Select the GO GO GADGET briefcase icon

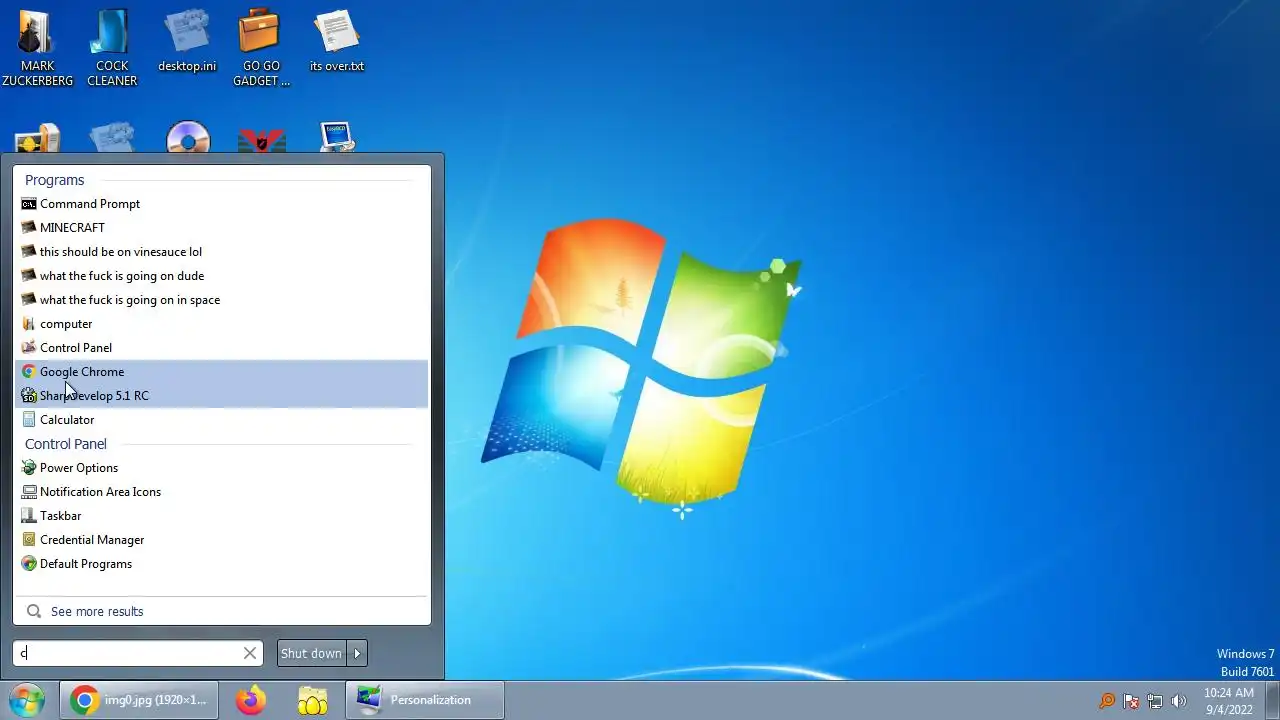tap(261, 47)
